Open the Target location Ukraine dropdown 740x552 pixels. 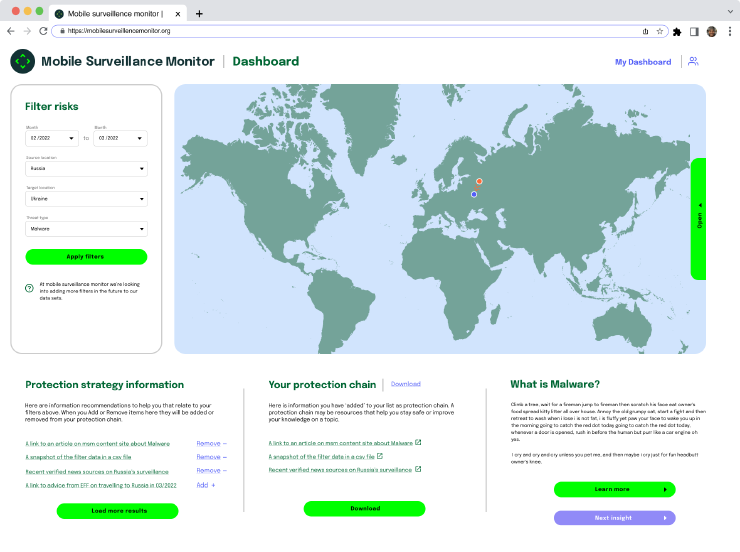click(x=86, y=199)
